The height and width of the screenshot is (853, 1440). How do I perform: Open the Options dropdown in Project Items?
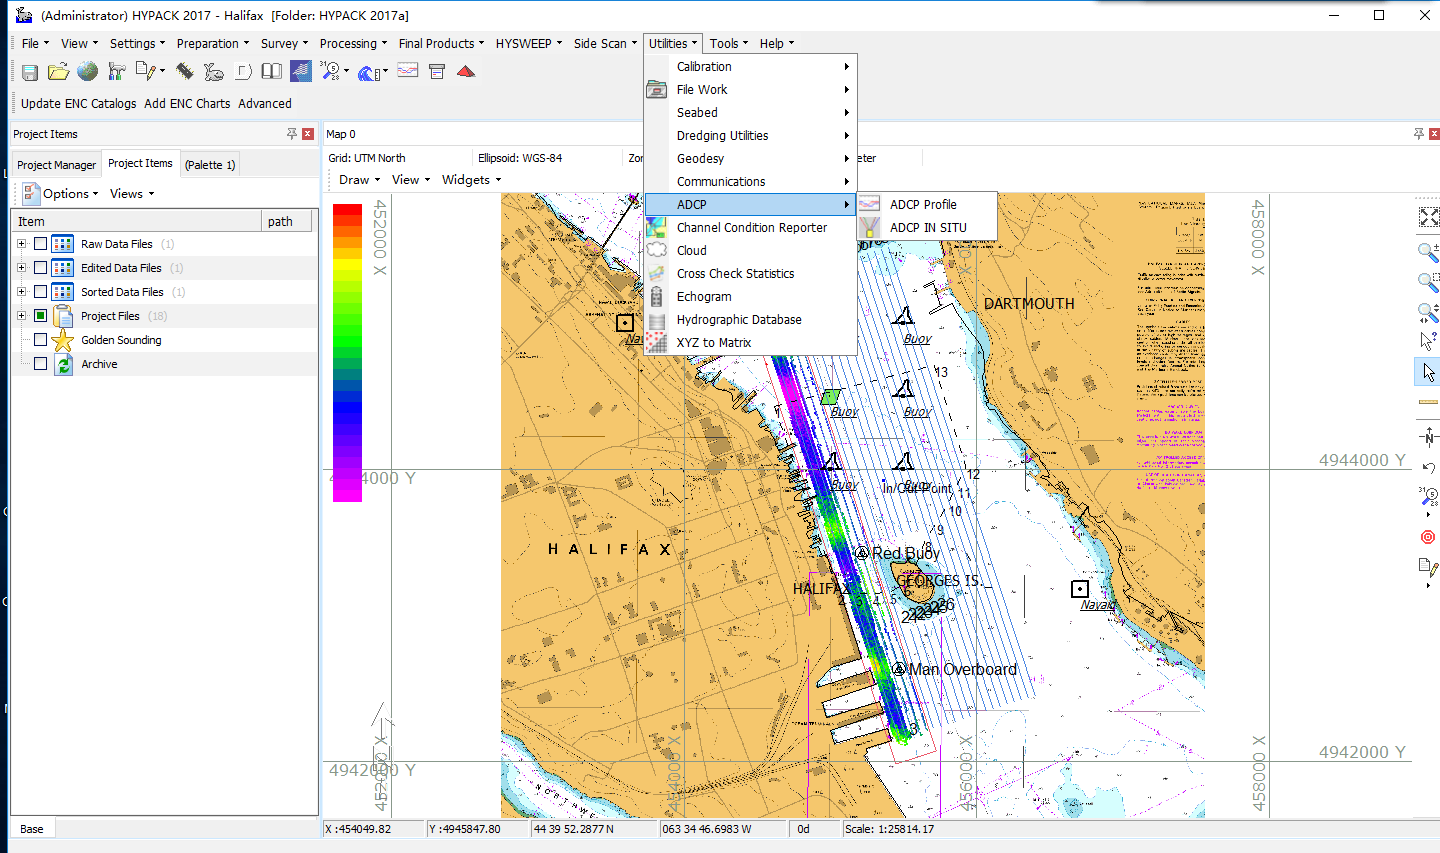71,194
